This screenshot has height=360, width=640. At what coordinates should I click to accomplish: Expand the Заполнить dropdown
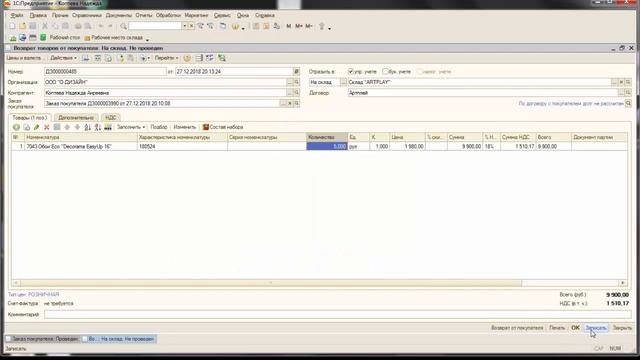[x=131, y=127]
